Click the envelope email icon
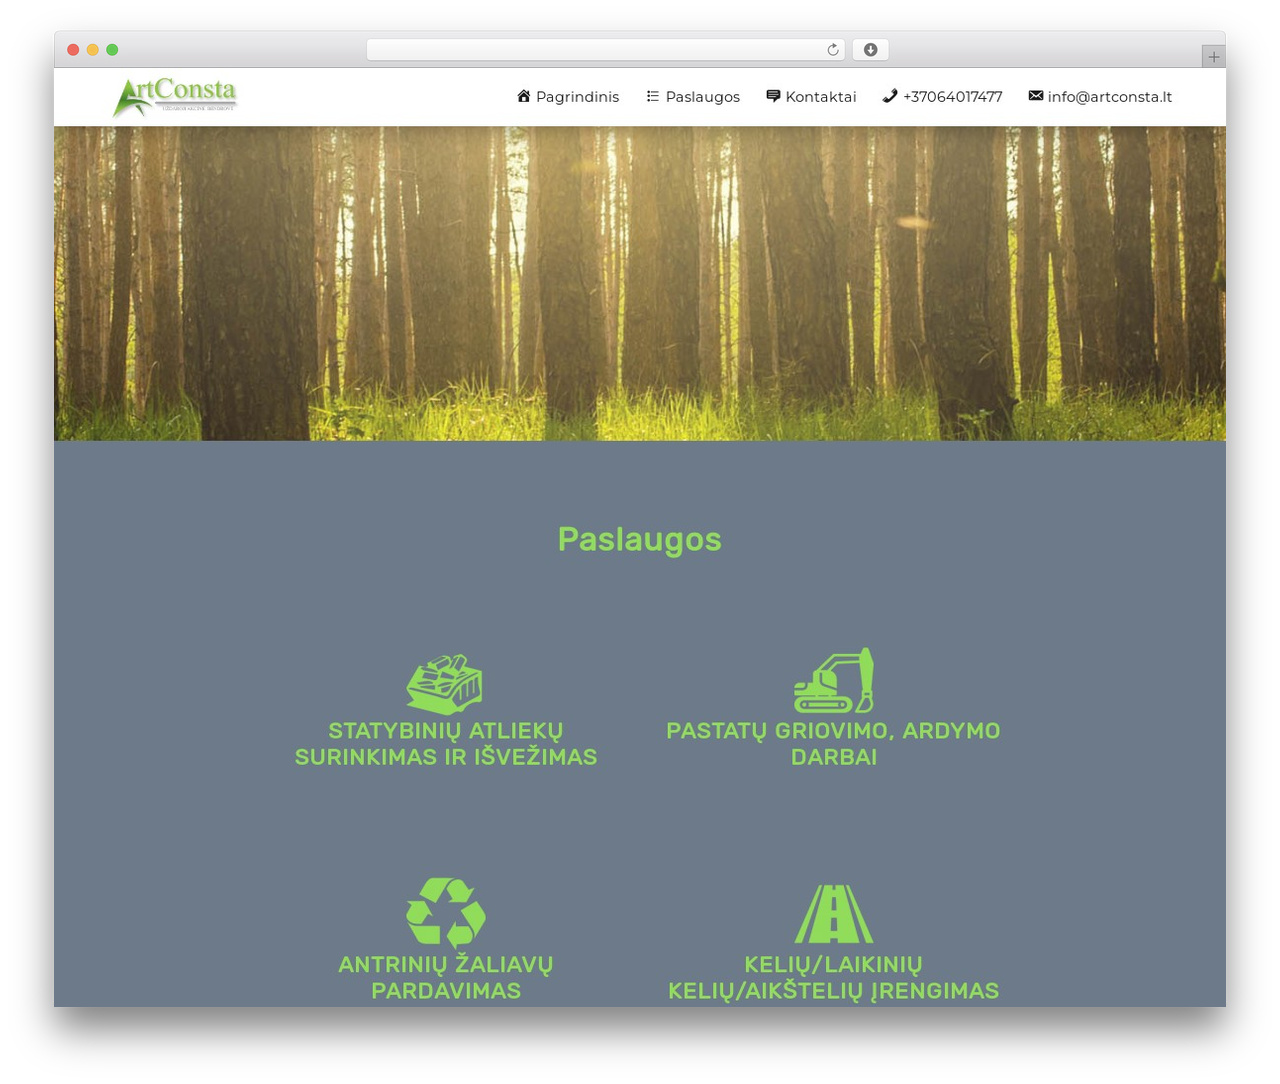The width and height of the screenshot is (1280, 1084). pyautogui.click(x=1036, y=96)
